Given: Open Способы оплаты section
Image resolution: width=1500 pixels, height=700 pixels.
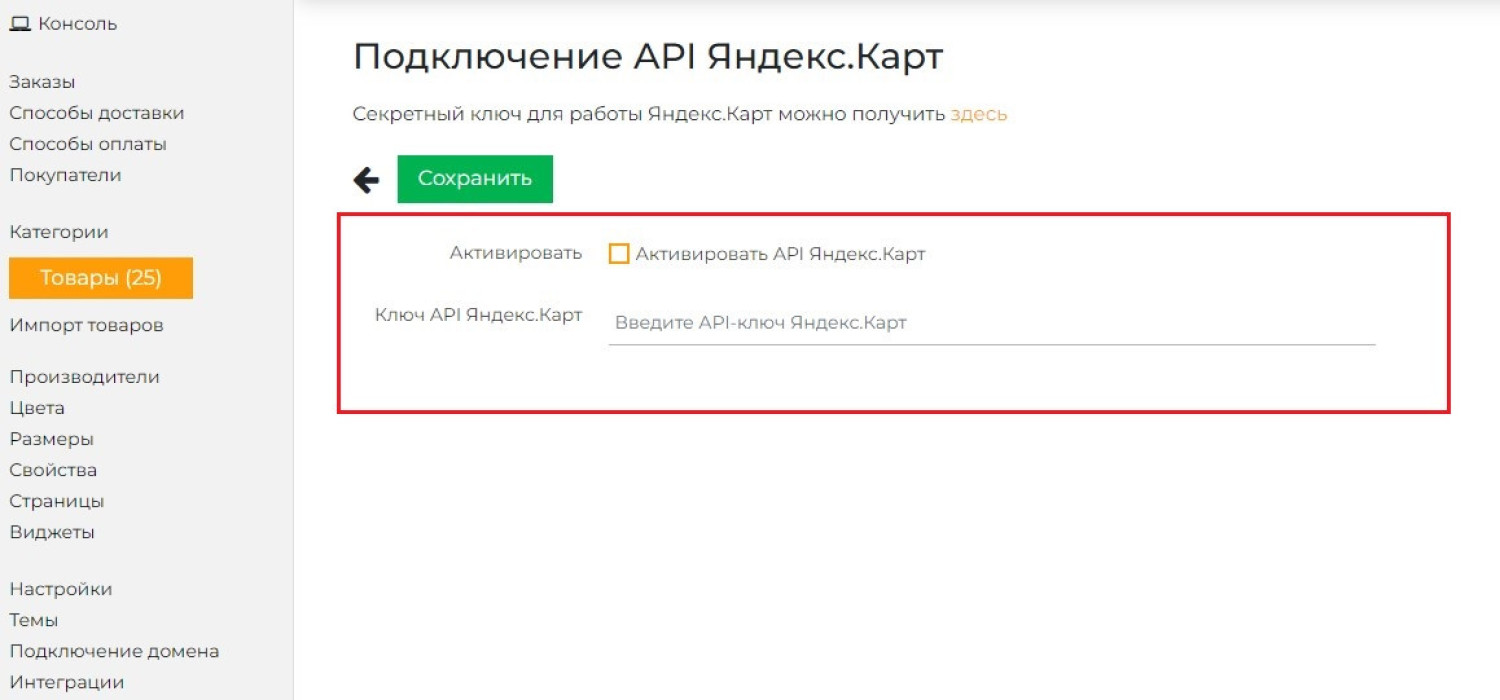Looking at the screenshot, I should point(88,144).
